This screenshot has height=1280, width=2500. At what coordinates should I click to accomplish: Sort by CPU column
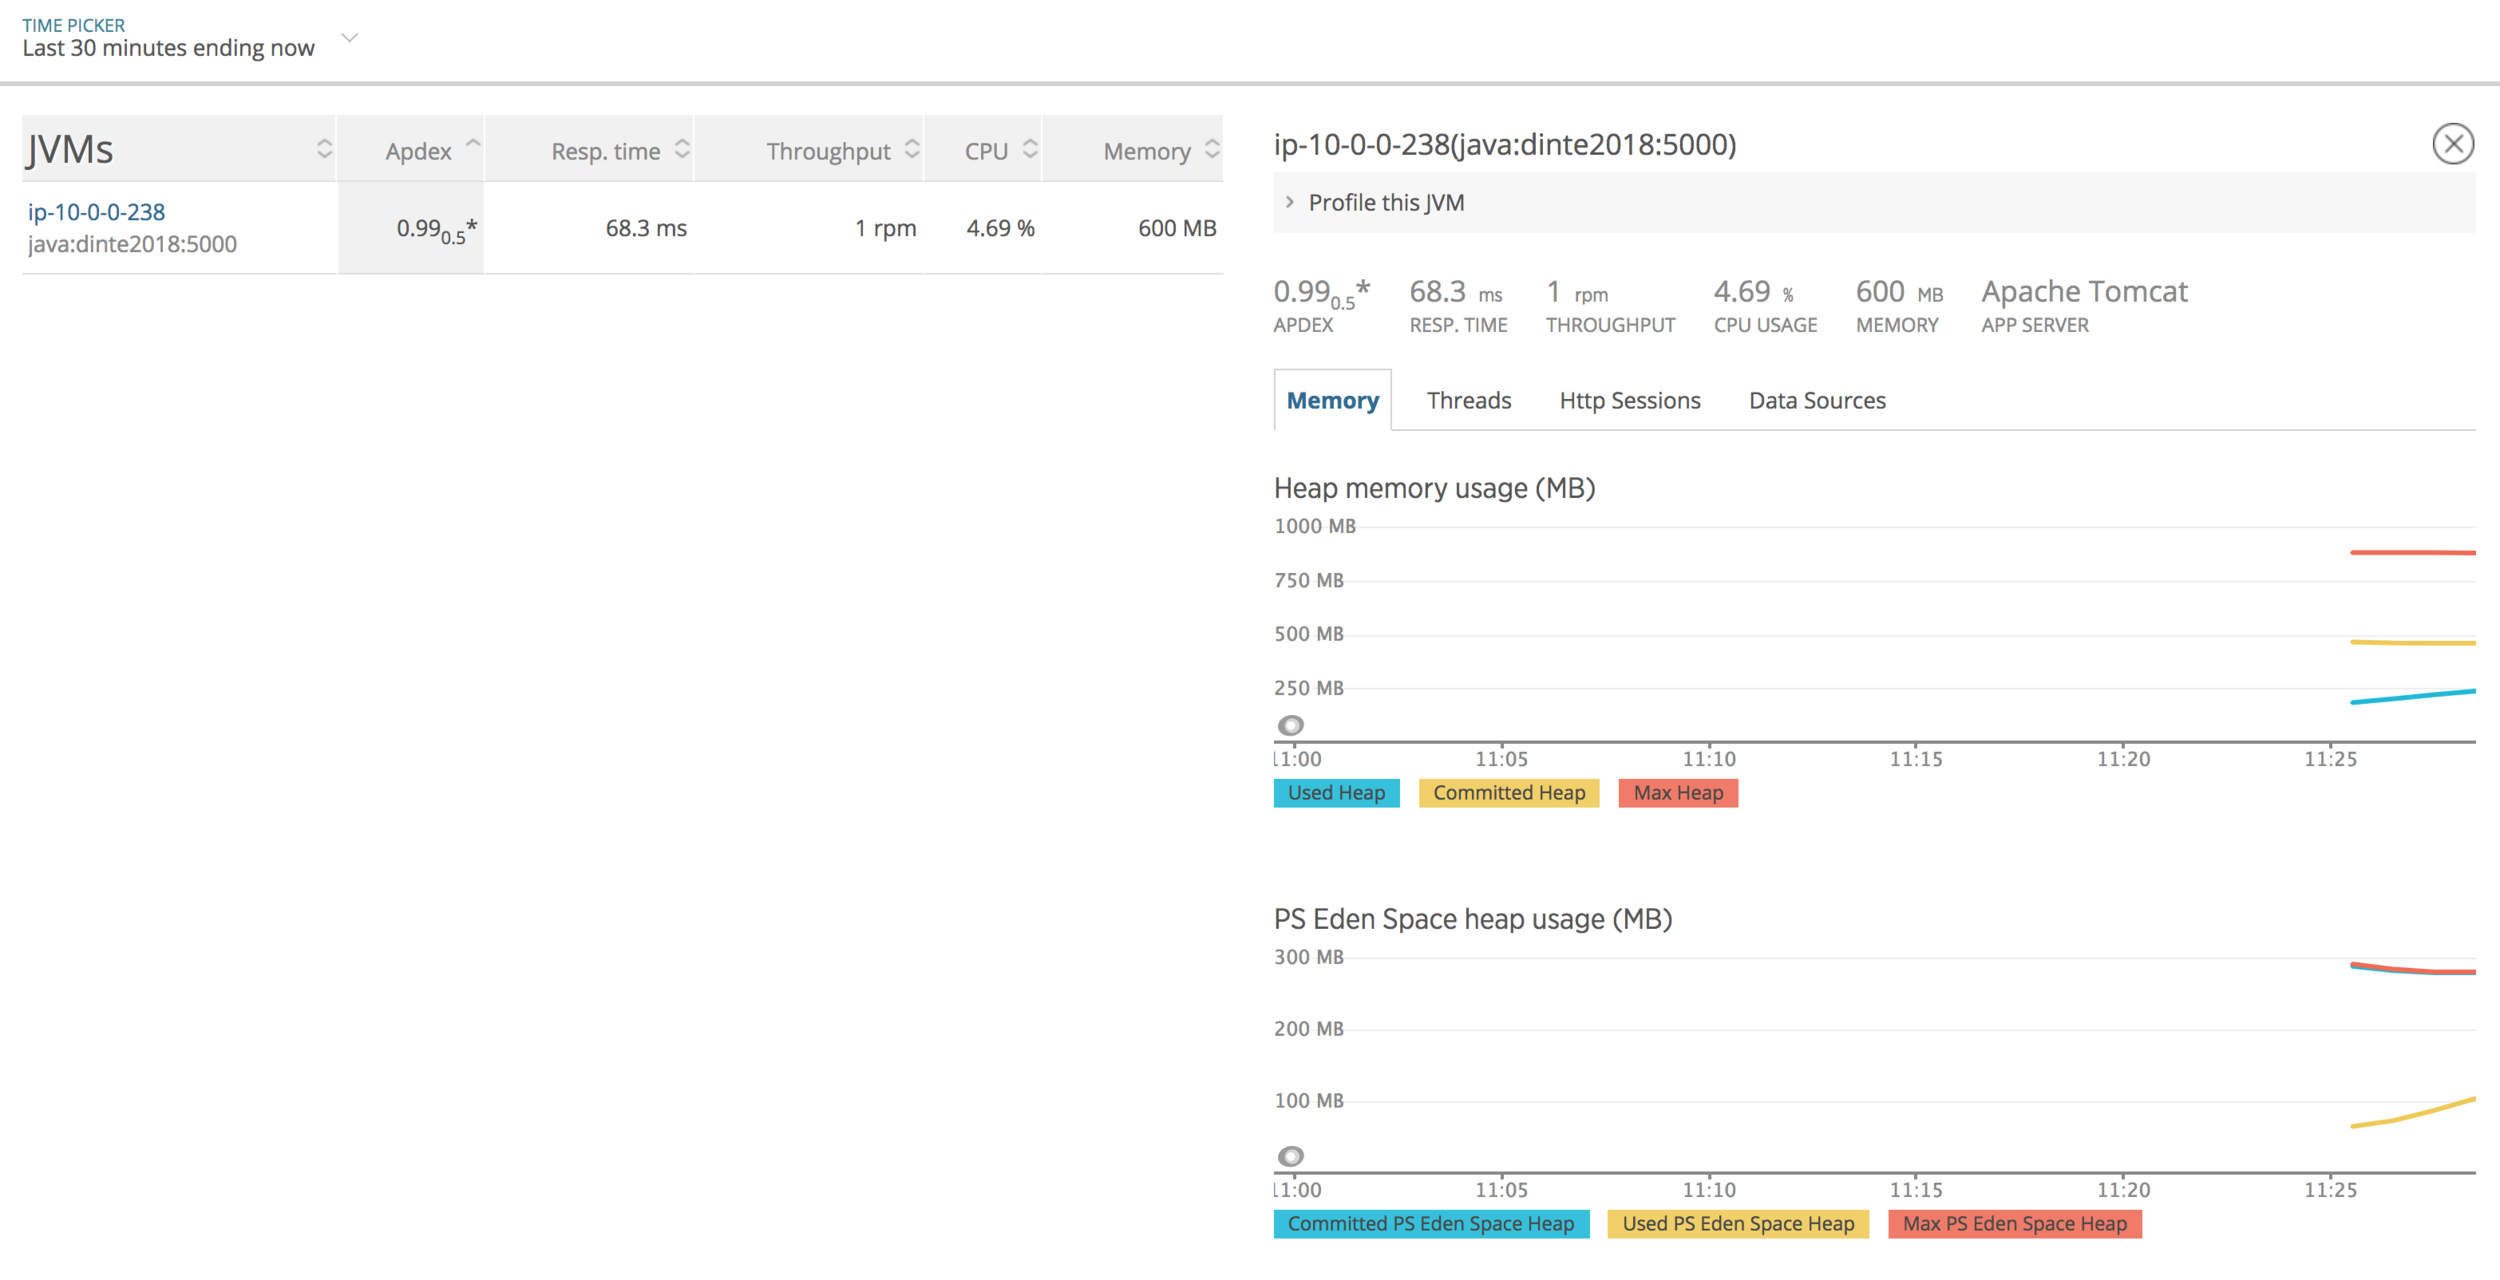[1030, 150]
